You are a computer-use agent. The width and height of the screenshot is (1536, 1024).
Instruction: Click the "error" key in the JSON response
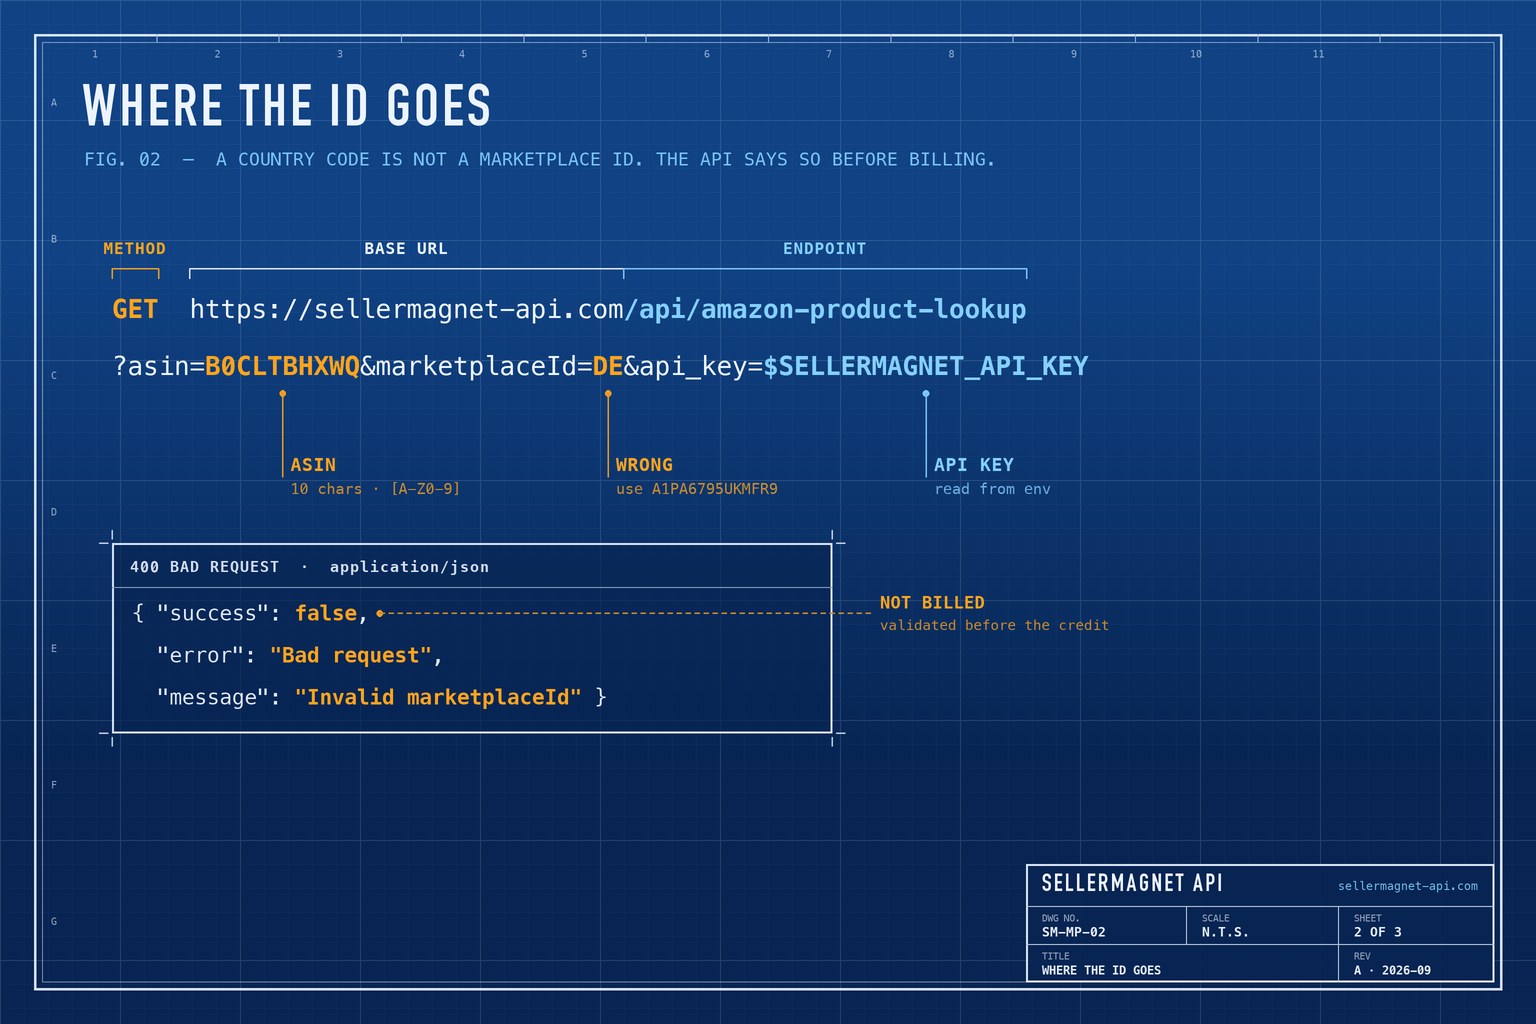click(200, 655)
